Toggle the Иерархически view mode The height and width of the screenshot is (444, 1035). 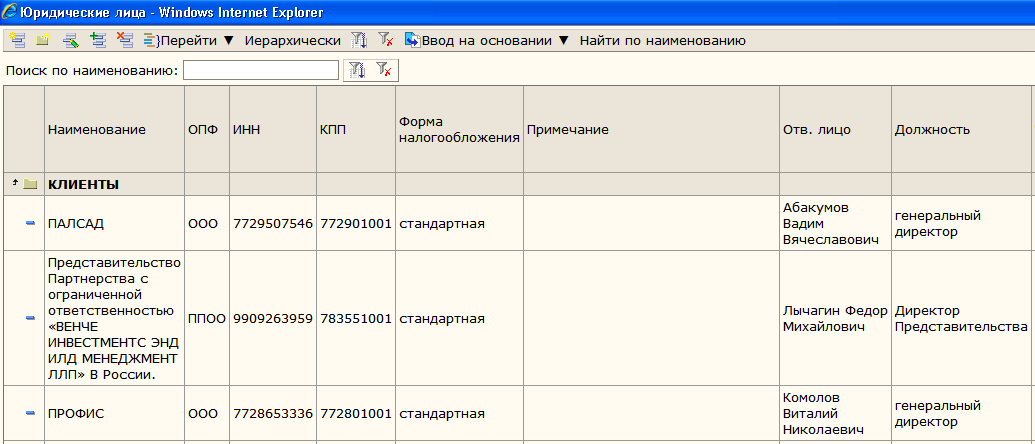[292, 40]
